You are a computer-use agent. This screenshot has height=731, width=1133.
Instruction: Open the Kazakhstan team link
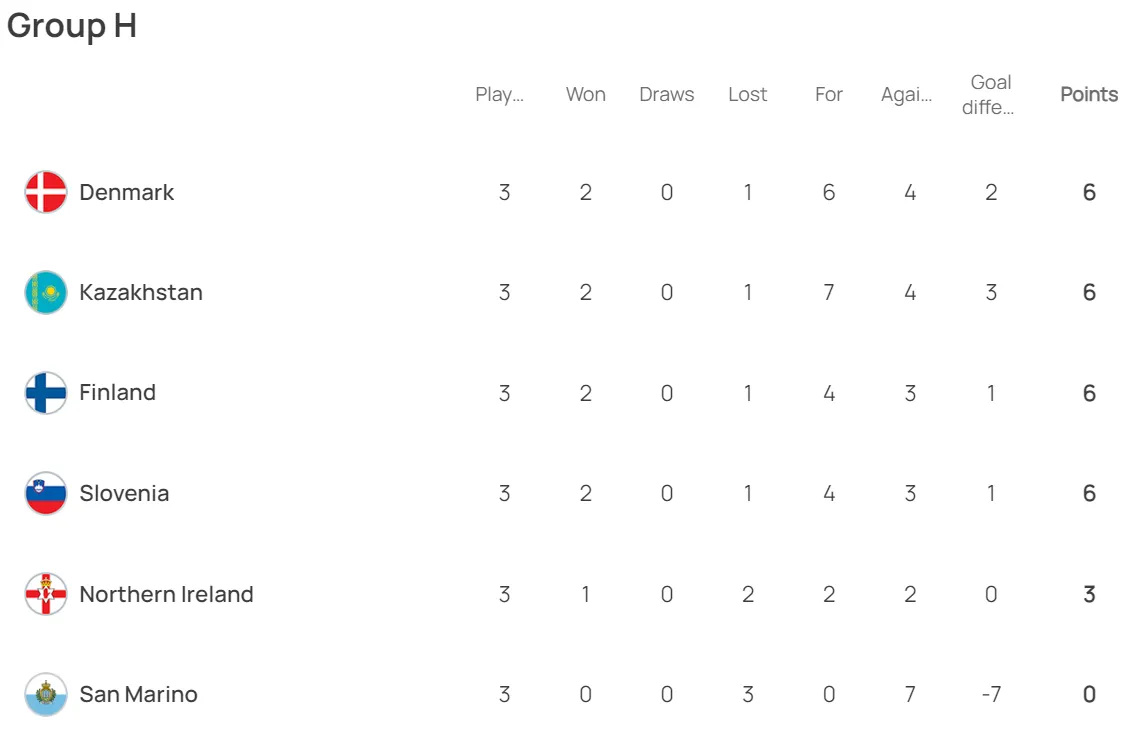[141, 293]
